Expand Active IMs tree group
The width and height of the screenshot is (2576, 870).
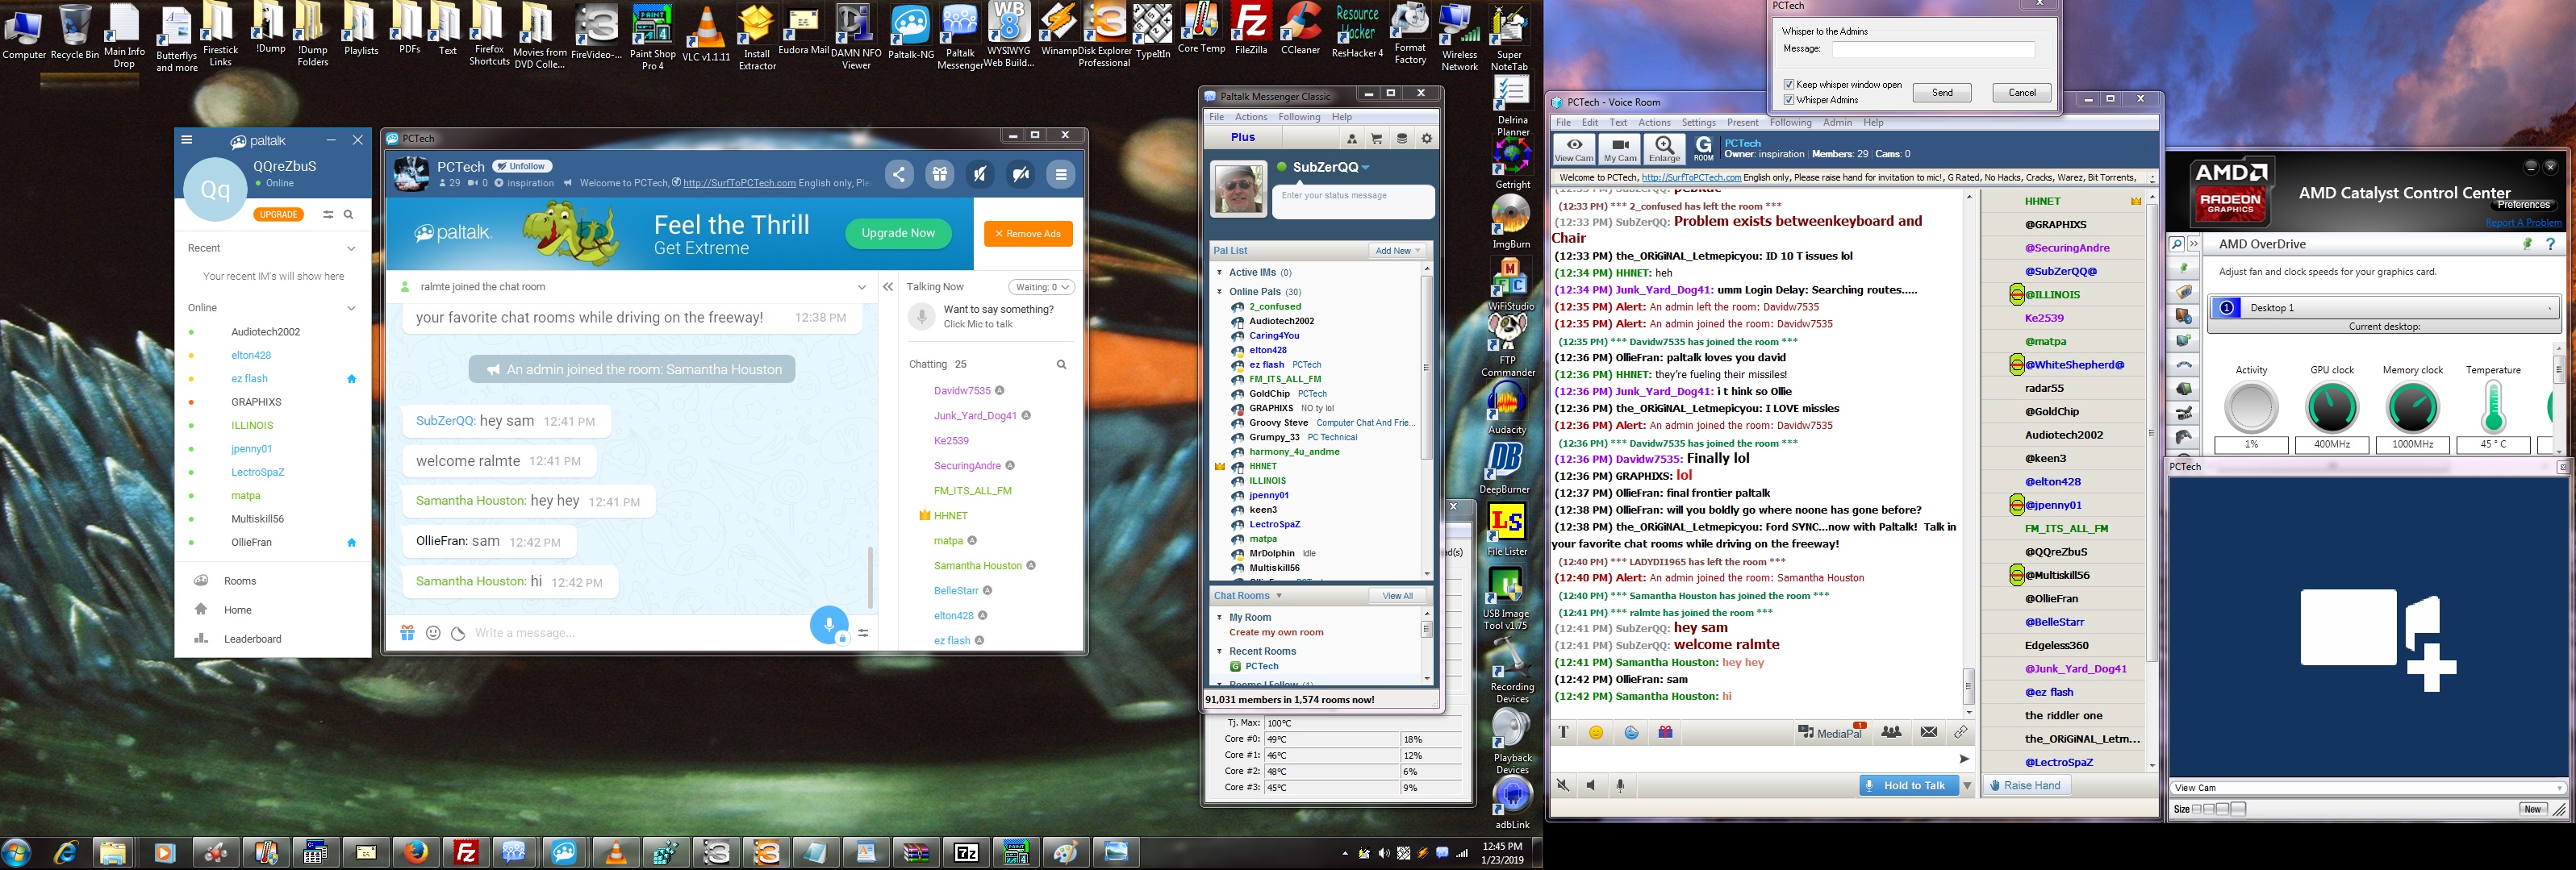click(x=1220, y=272)
